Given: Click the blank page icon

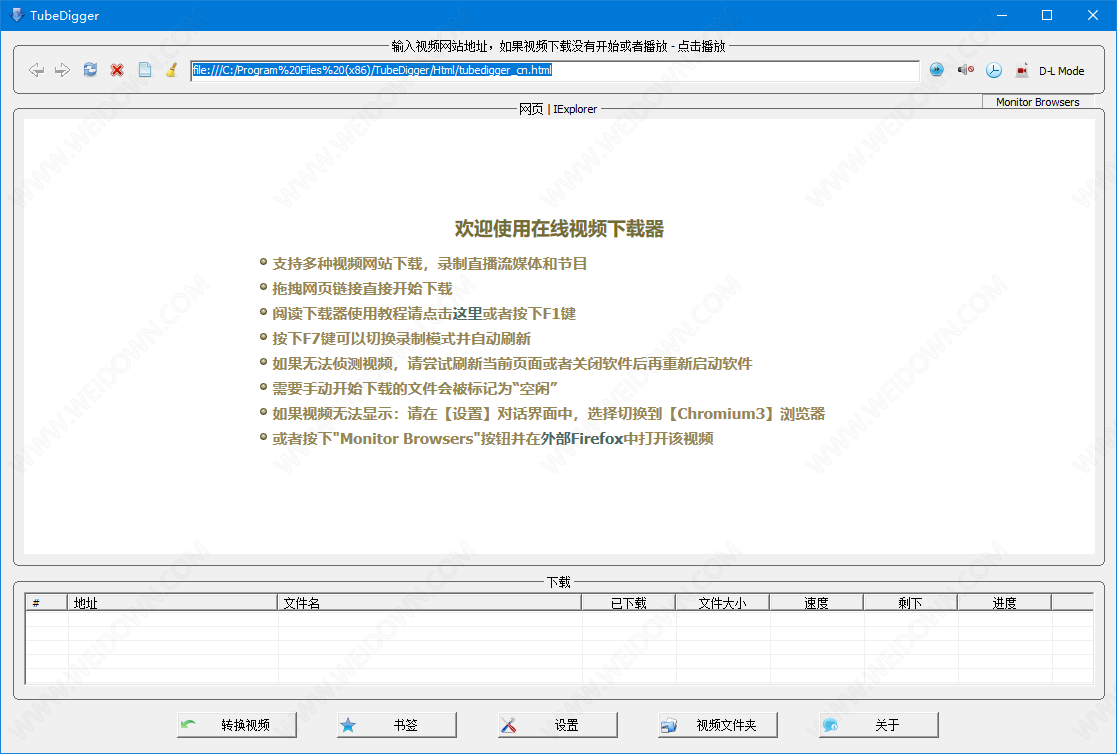Looking at the screenshot, I should point(145,69).
